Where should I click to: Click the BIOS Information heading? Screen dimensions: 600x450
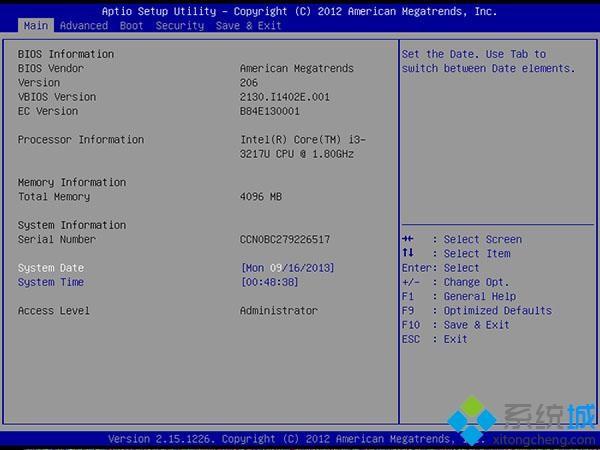point(66,54)
